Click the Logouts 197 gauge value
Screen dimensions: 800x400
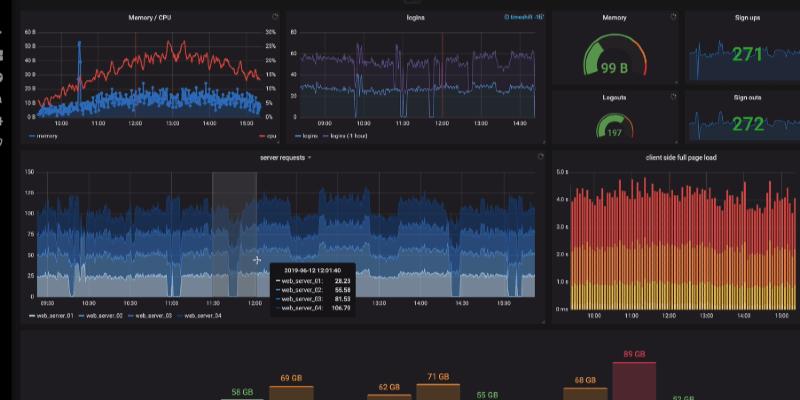tap(614, 133)
